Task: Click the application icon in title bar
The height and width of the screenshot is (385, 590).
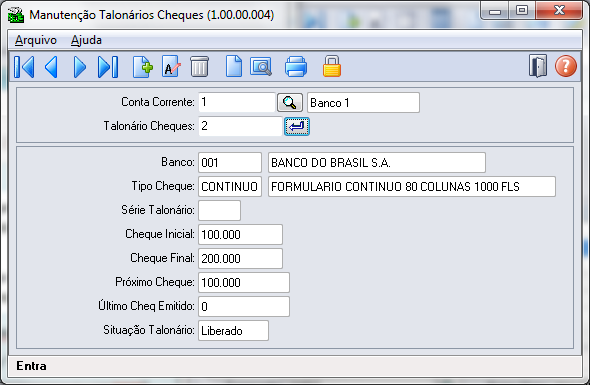Action: coord(16,15)
